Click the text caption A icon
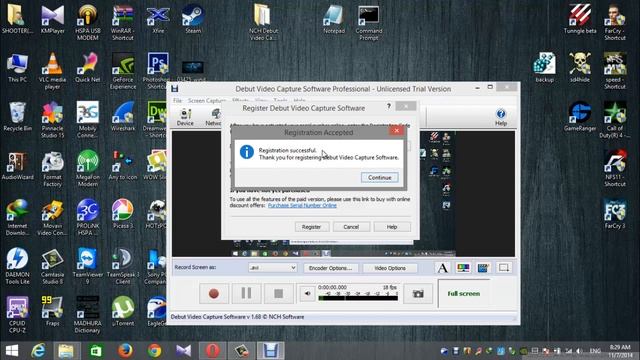 [x=442, y=268]
